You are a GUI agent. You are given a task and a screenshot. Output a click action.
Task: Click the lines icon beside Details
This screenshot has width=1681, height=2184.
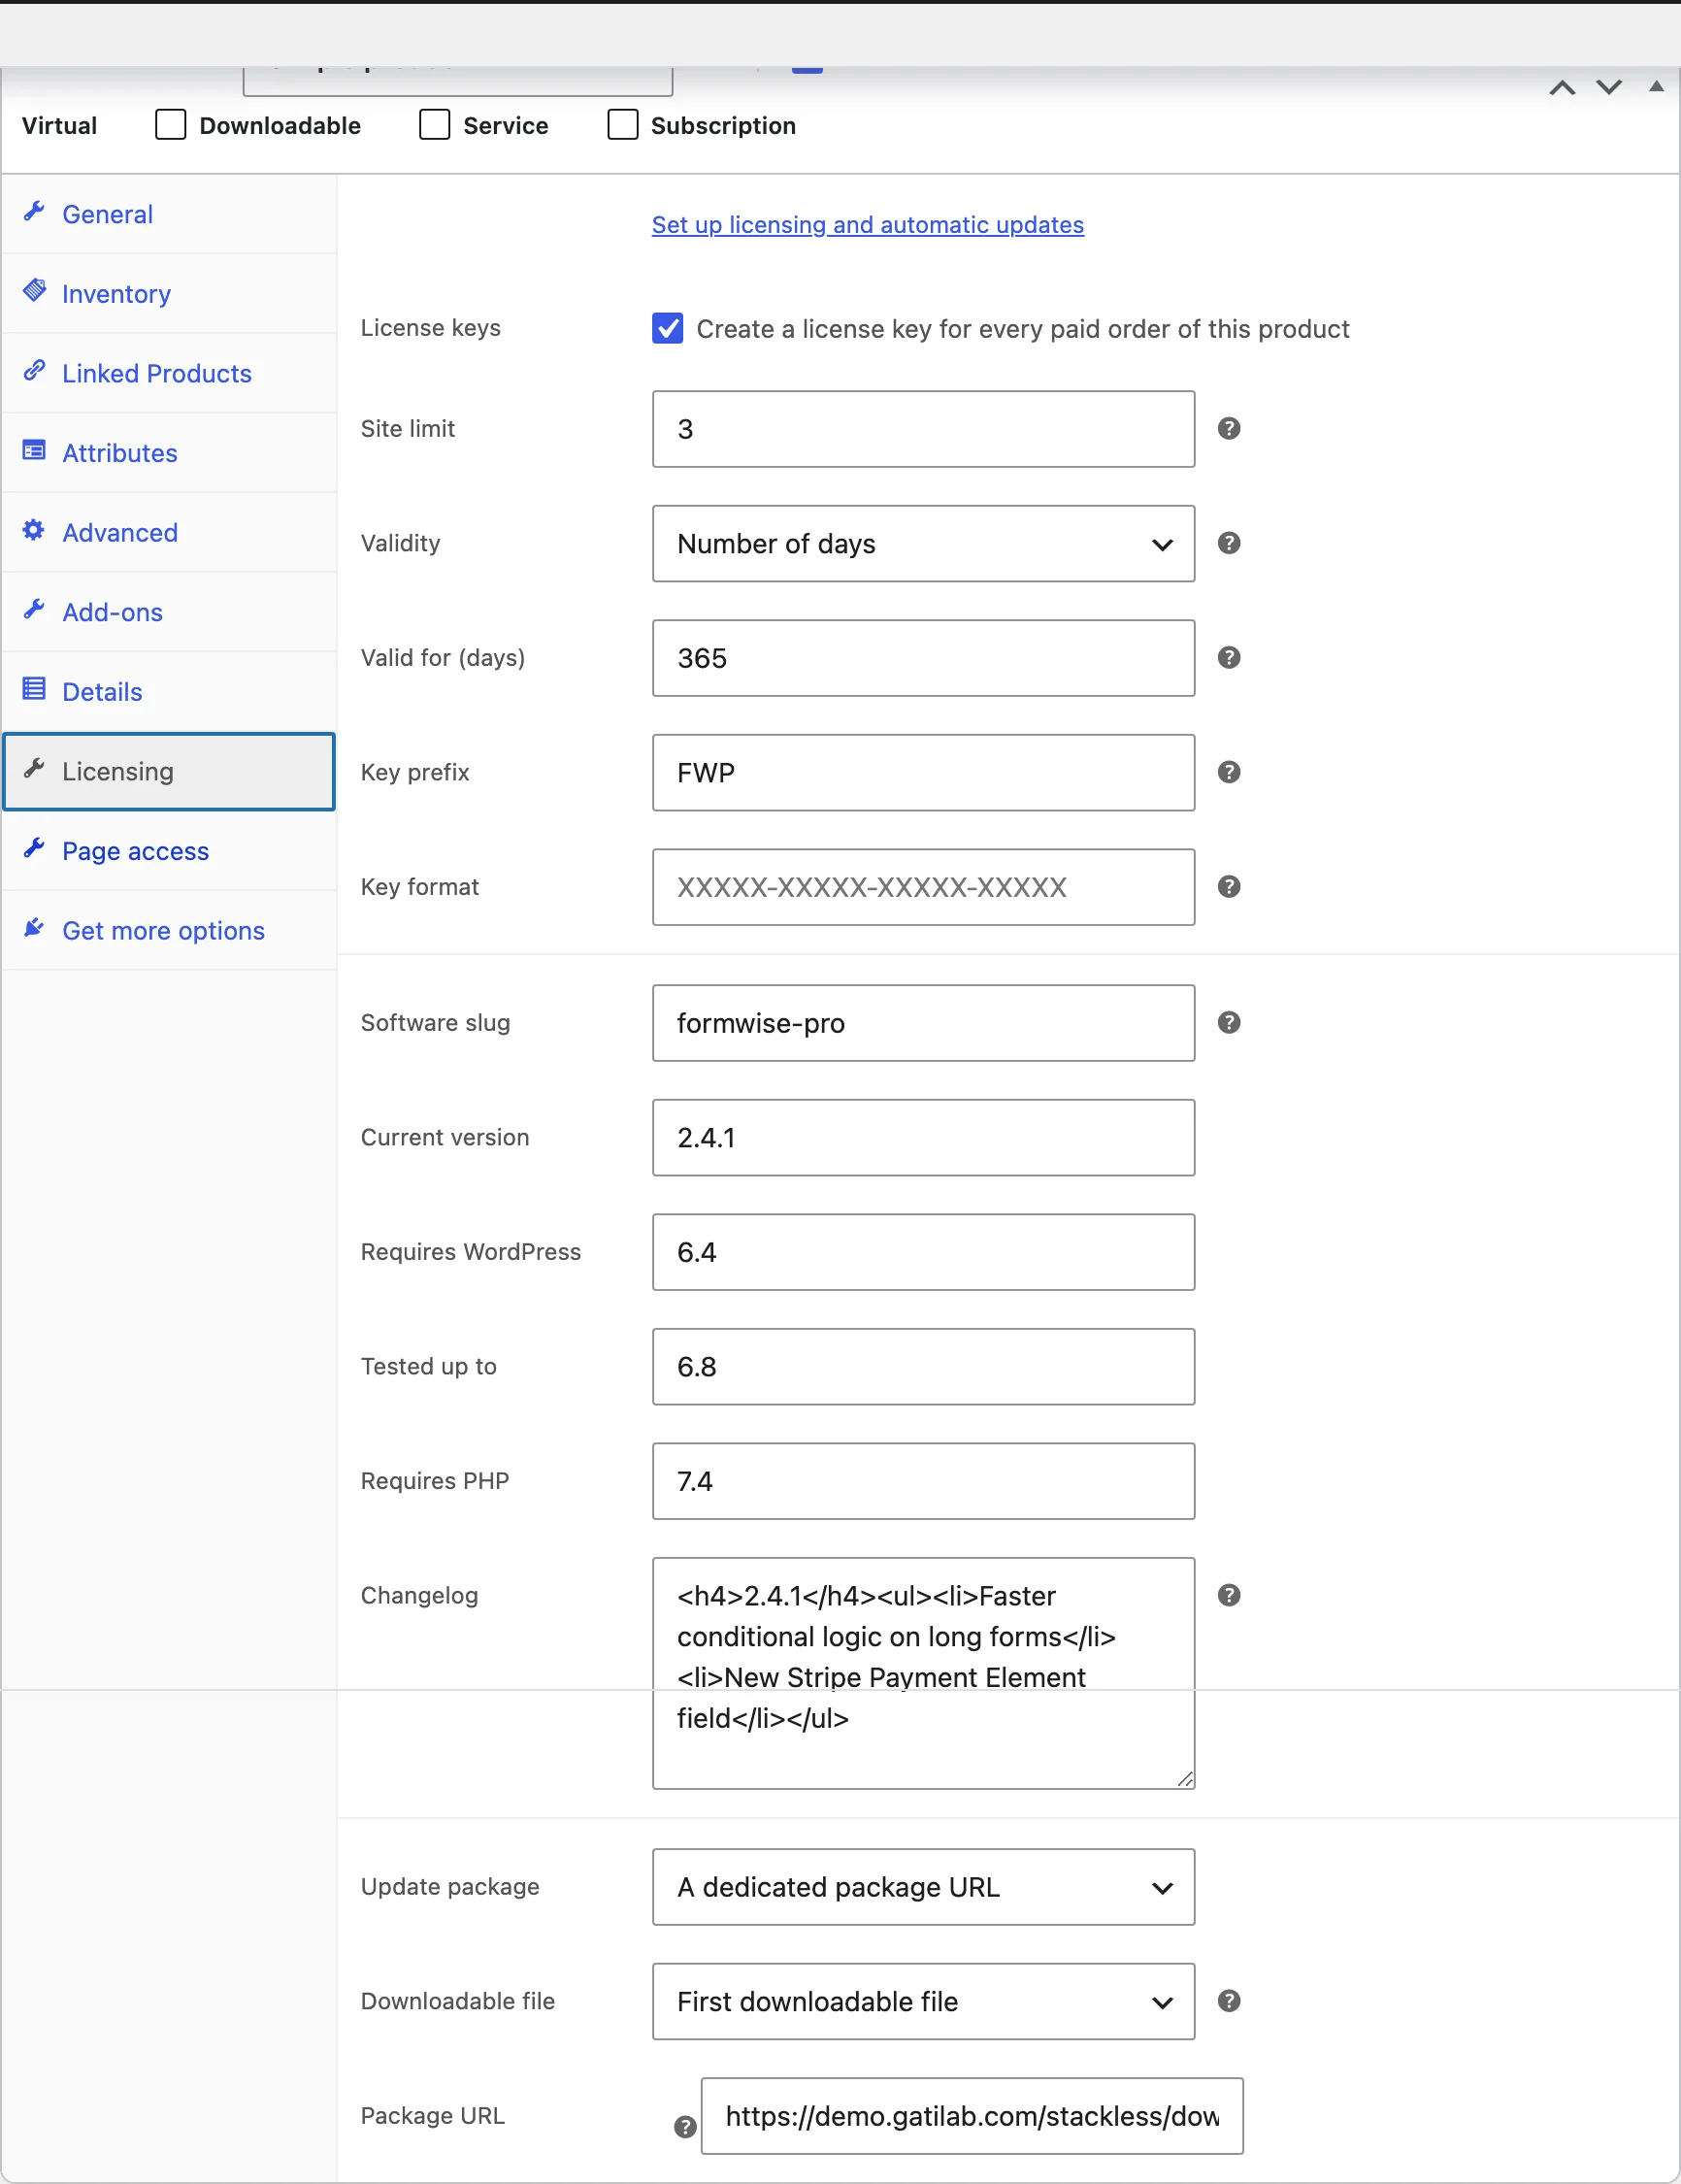click(x=34, y=689)
